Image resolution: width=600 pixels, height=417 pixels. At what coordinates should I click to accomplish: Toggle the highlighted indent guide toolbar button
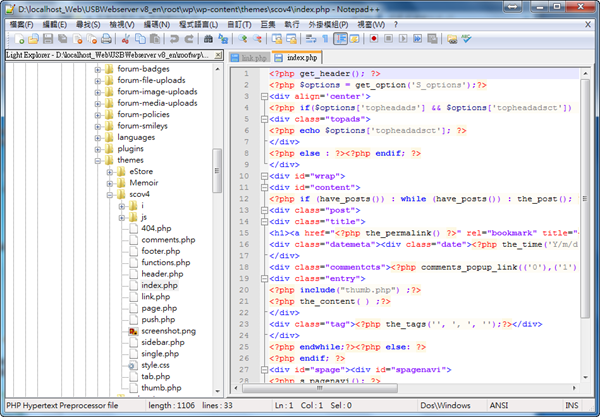click(340, 38)
